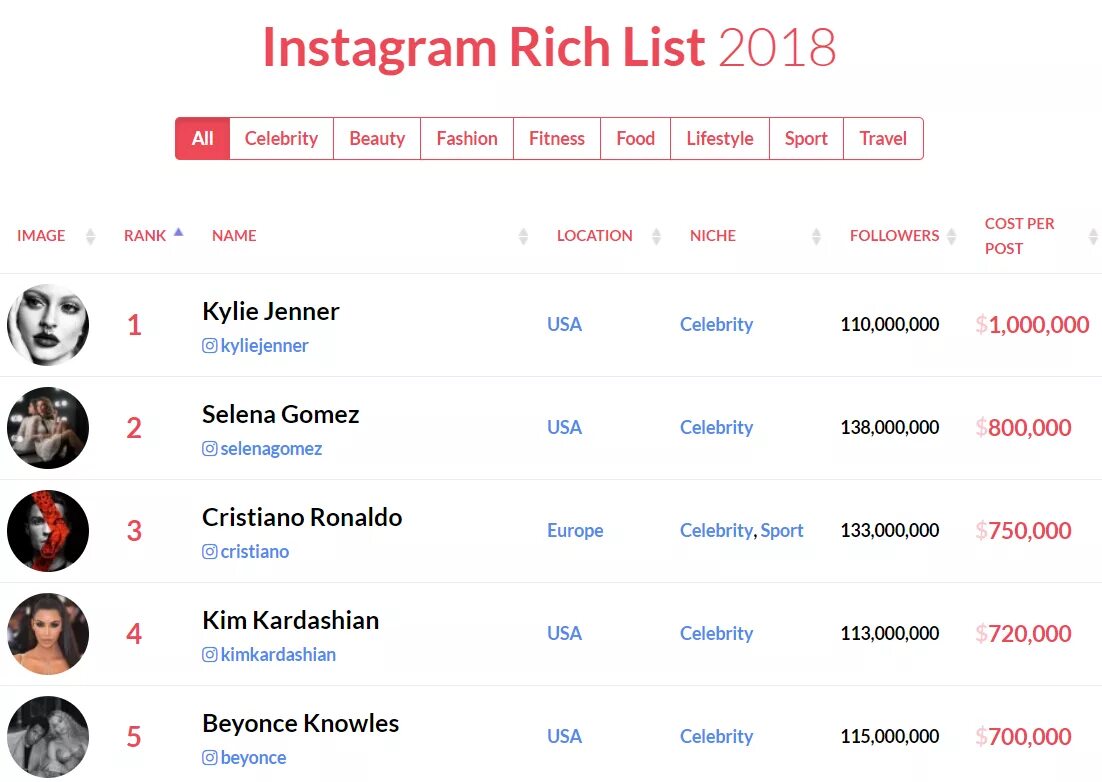The image size is (1102, 782).
Task: Click Instagram icon beside kimkardashian handle
Action: (209, 655)
